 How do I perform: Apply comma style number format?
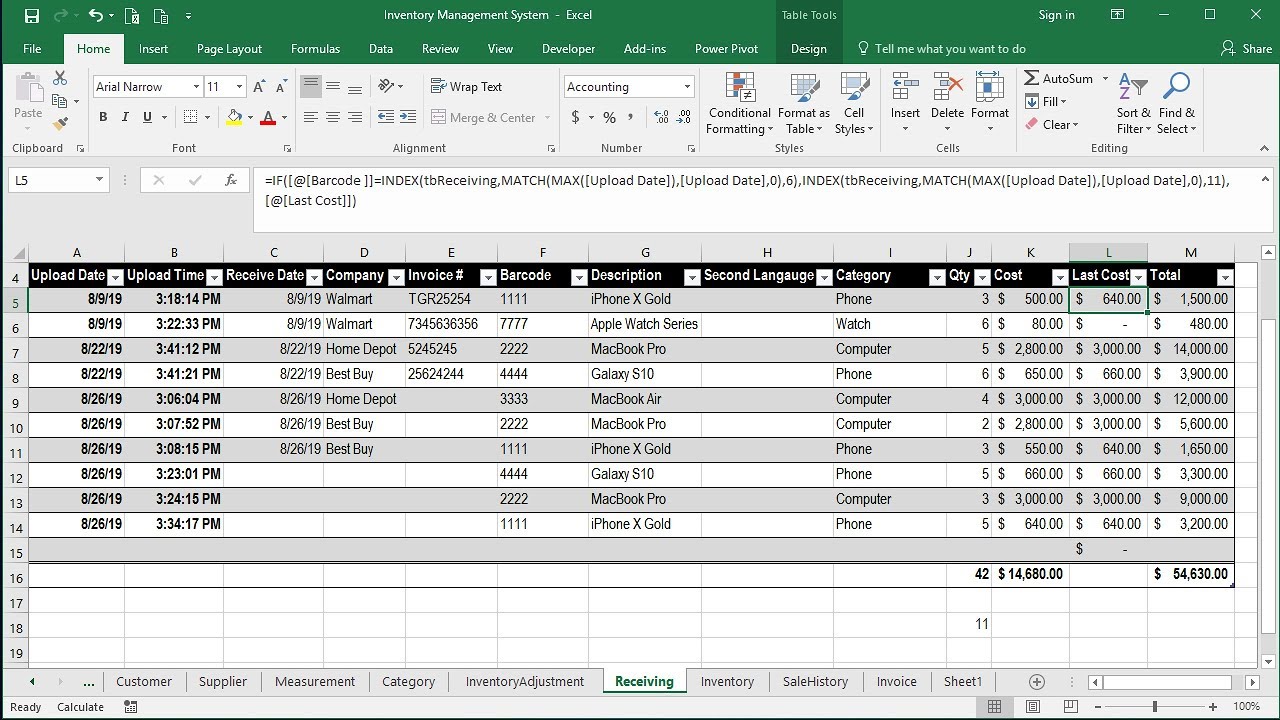631,117
